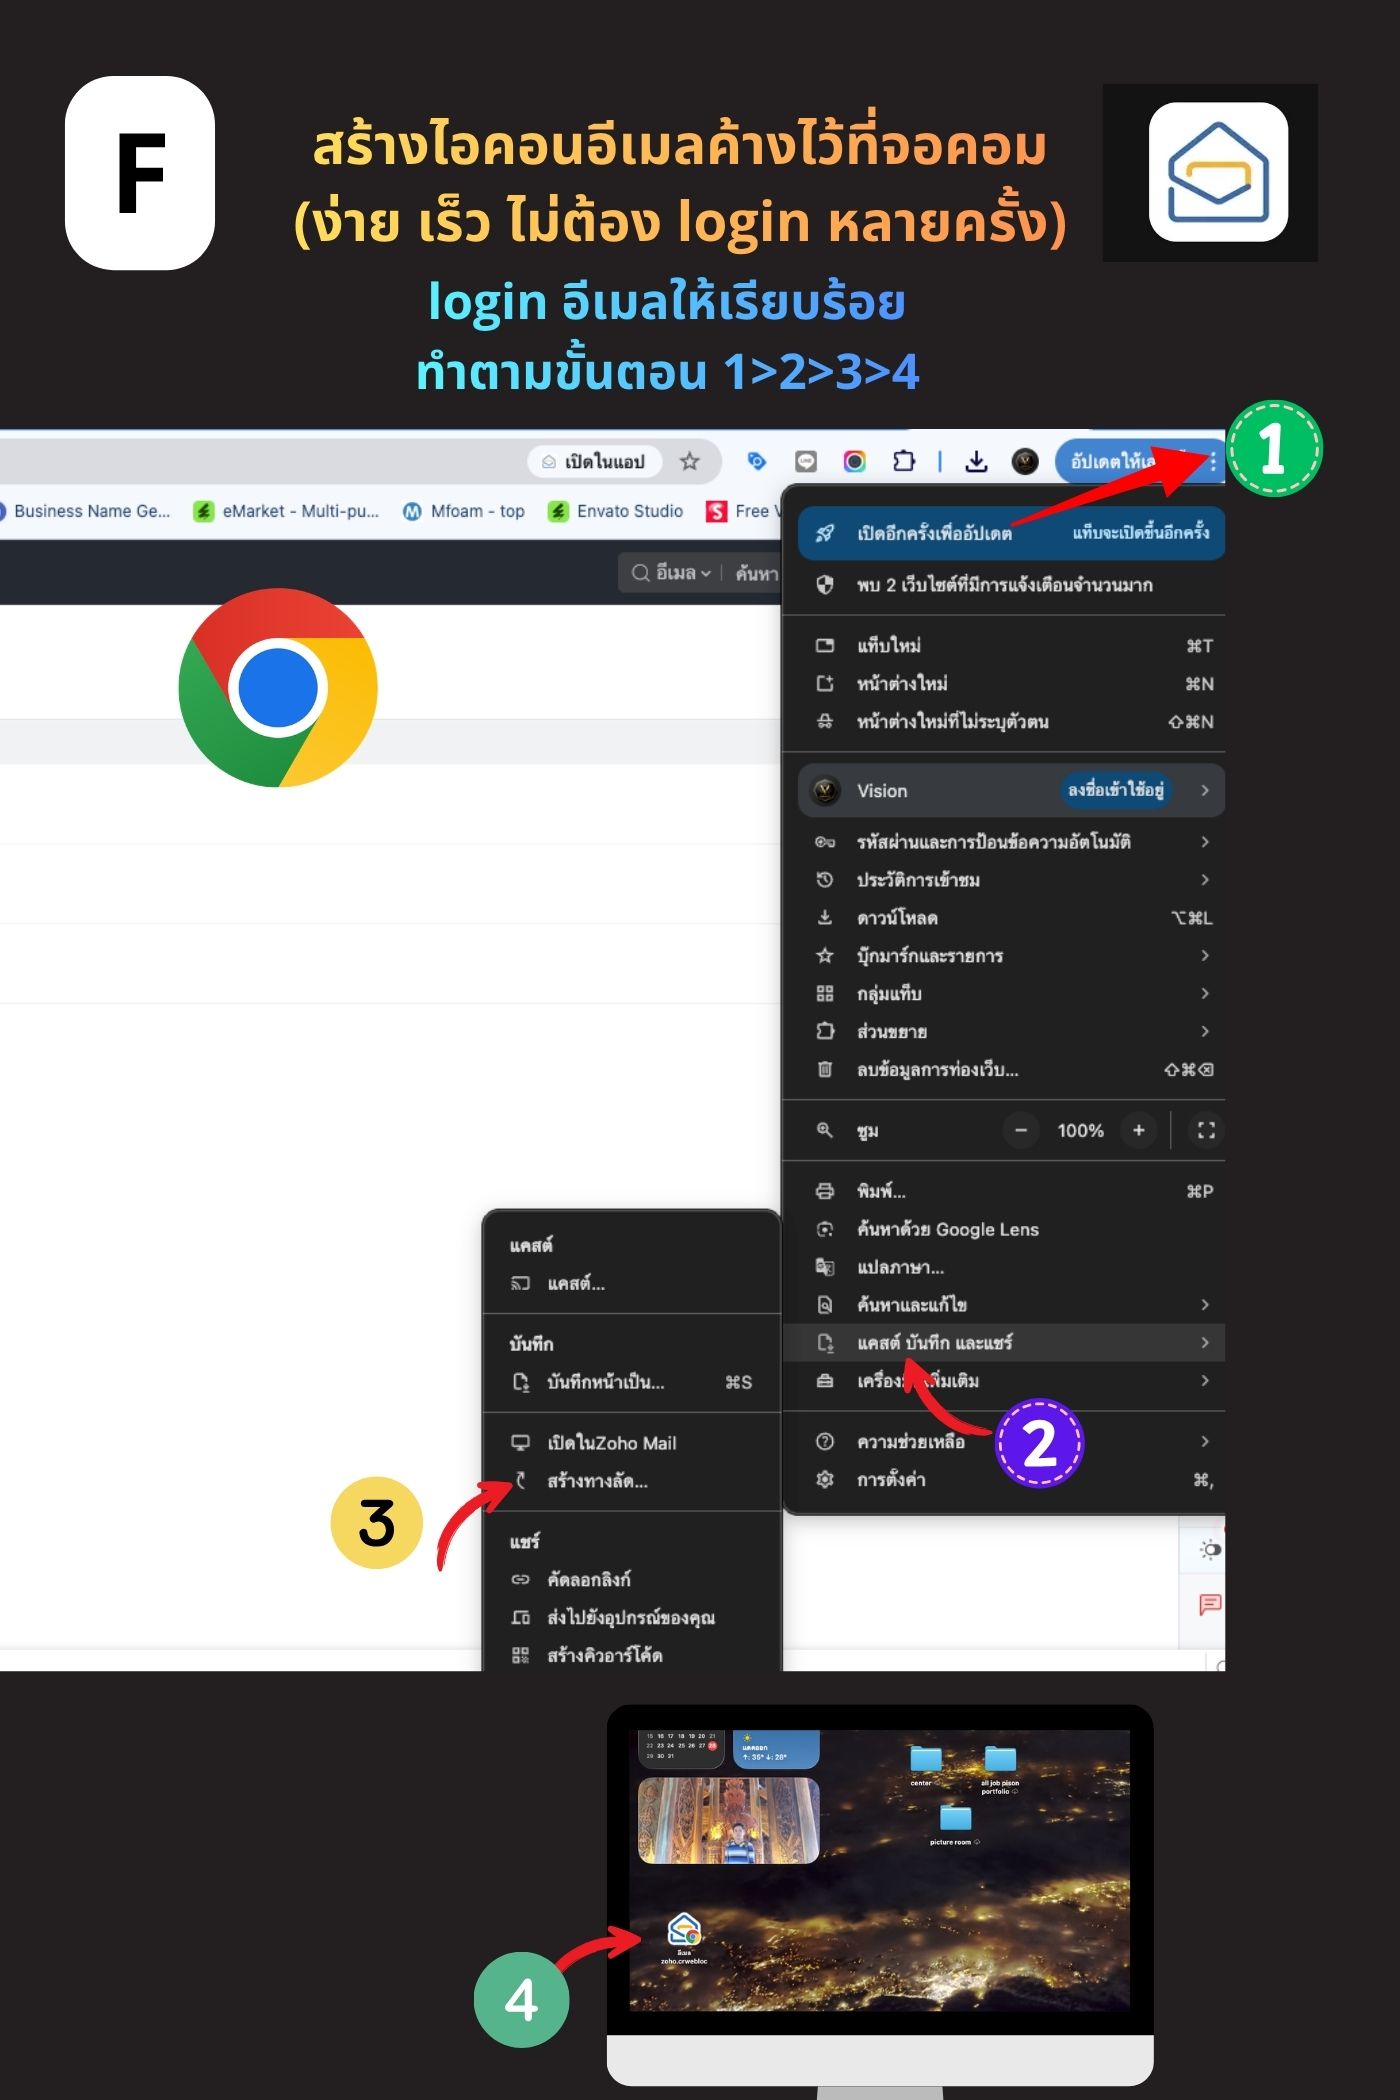This screenshot has height=2100, width=1400.
Task: Select the พบ 2 เว็บไซต์ notification warning item
Action: tap(1003, 585)
